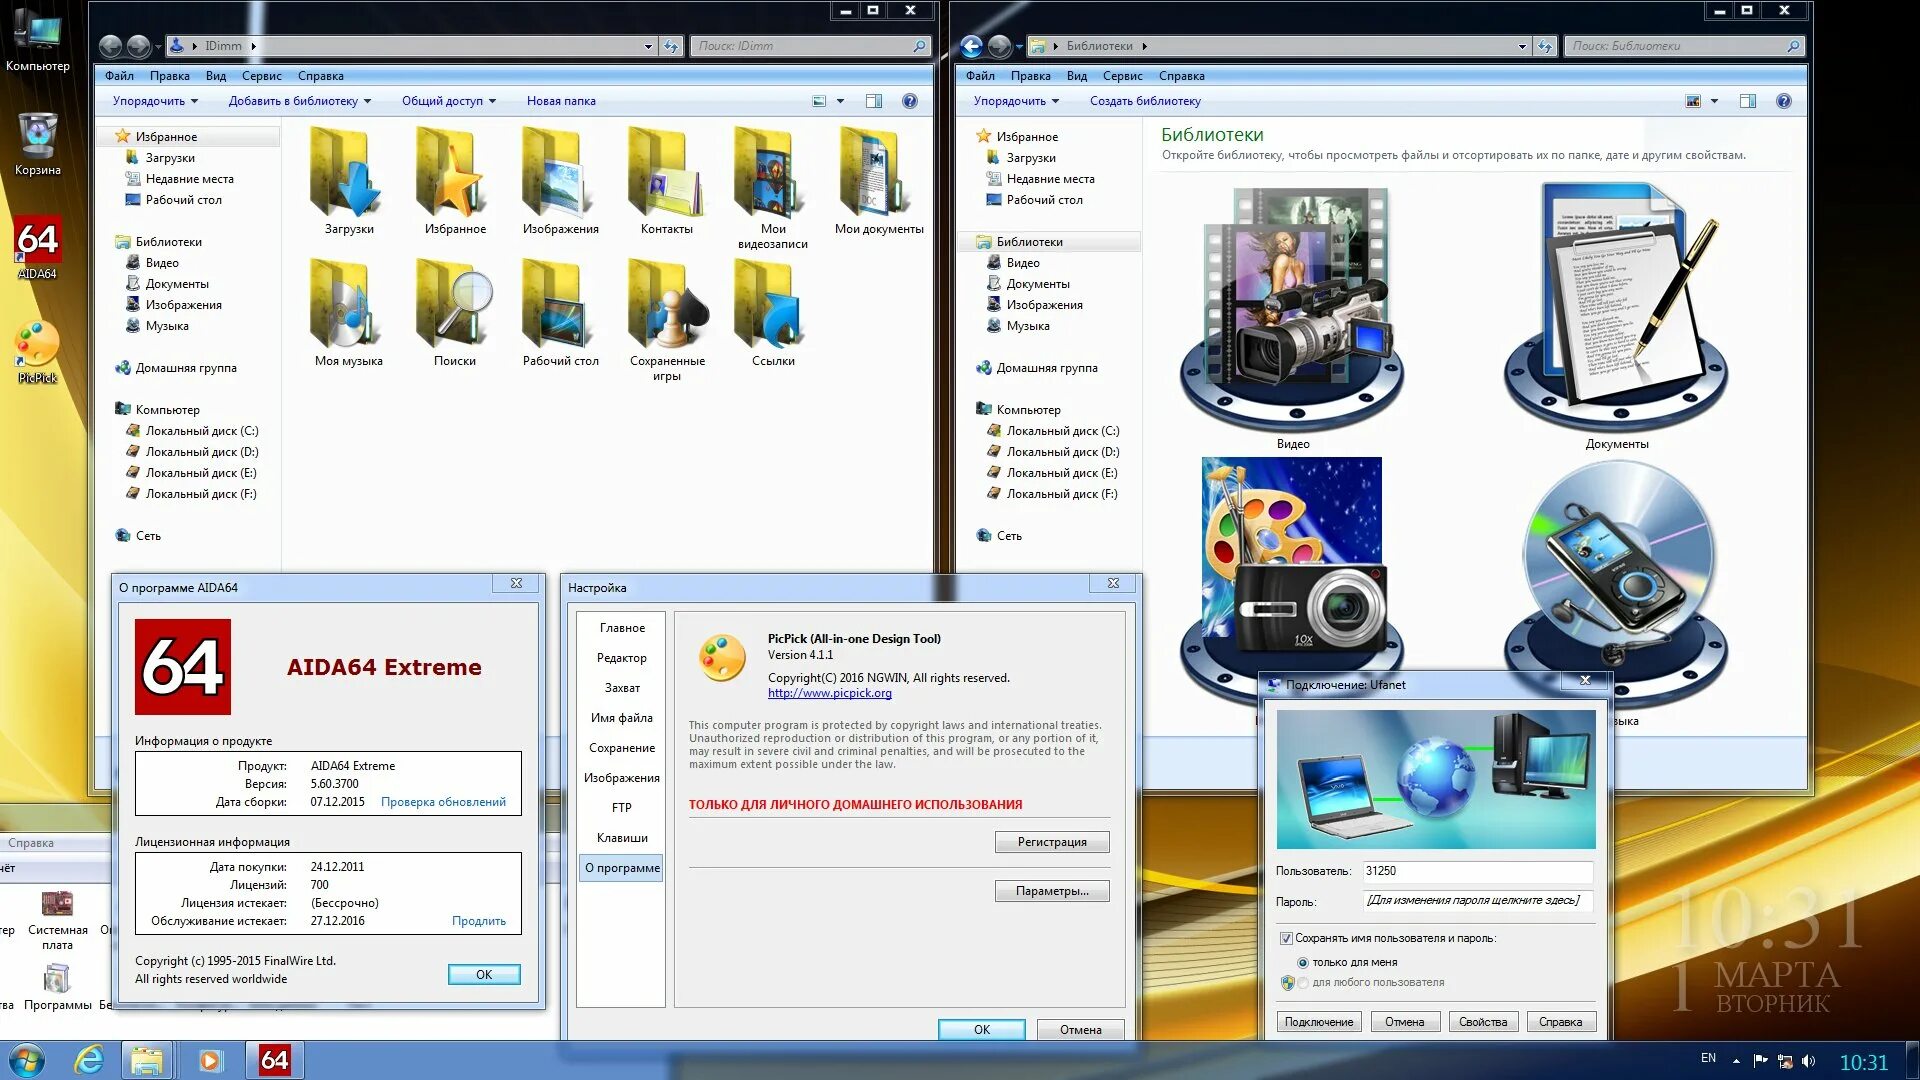Click the Регистрация button in PicPick
Image resolution: width=1920 pixels, height=1080 pixels.
1051,842
